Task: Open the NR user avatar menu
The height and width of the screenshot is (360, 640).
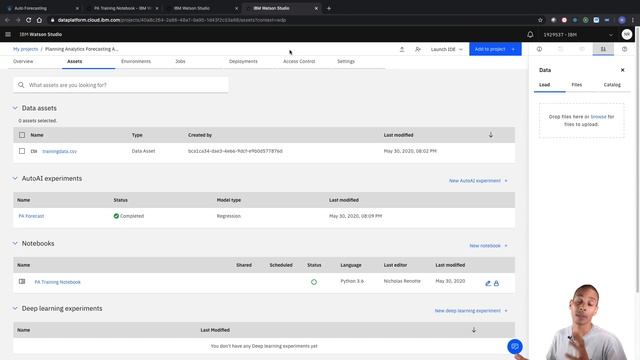Action: coord(627,34)
